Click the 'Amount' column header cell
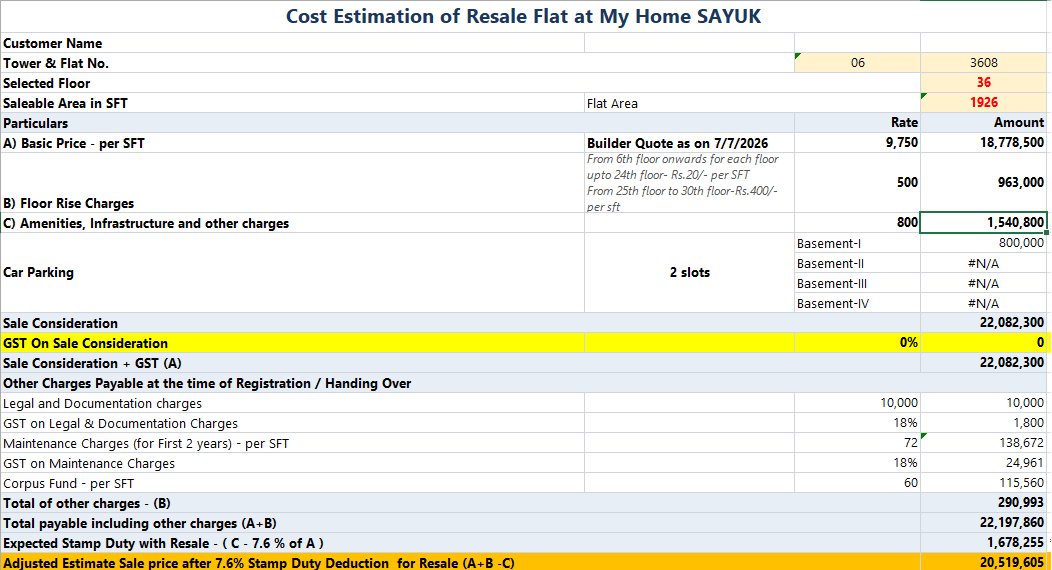The width and height of the screenshot is (1052, 570). (984, 123)
